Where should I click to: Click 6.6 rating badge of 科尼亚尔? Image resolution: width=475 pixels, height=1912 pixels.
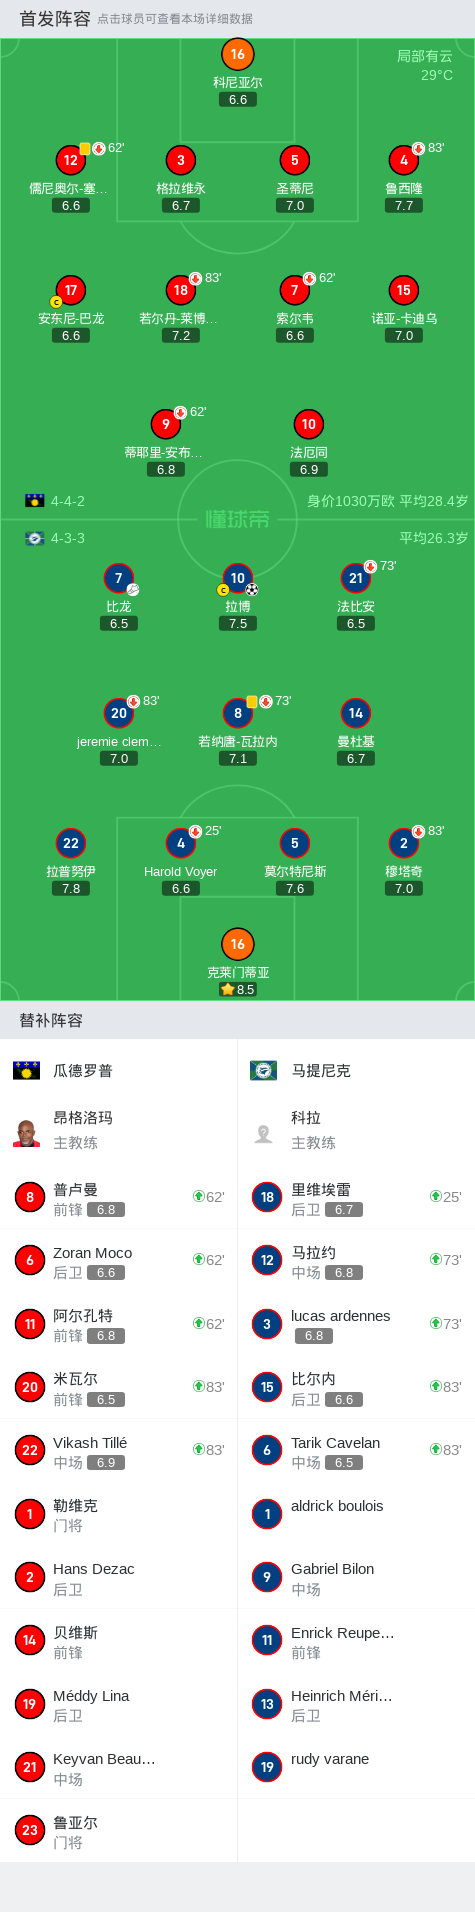237,99
